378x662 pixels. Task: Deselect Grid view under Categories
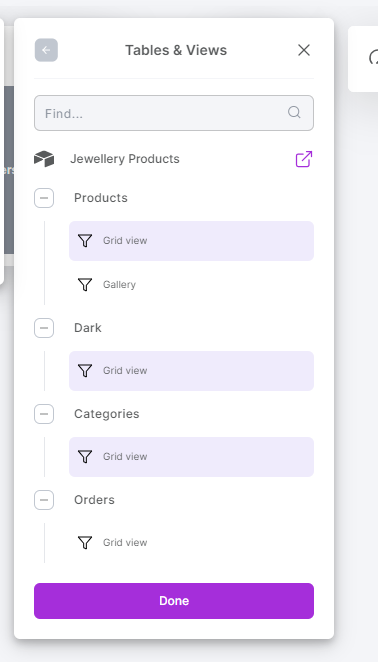tap(191, 457)
